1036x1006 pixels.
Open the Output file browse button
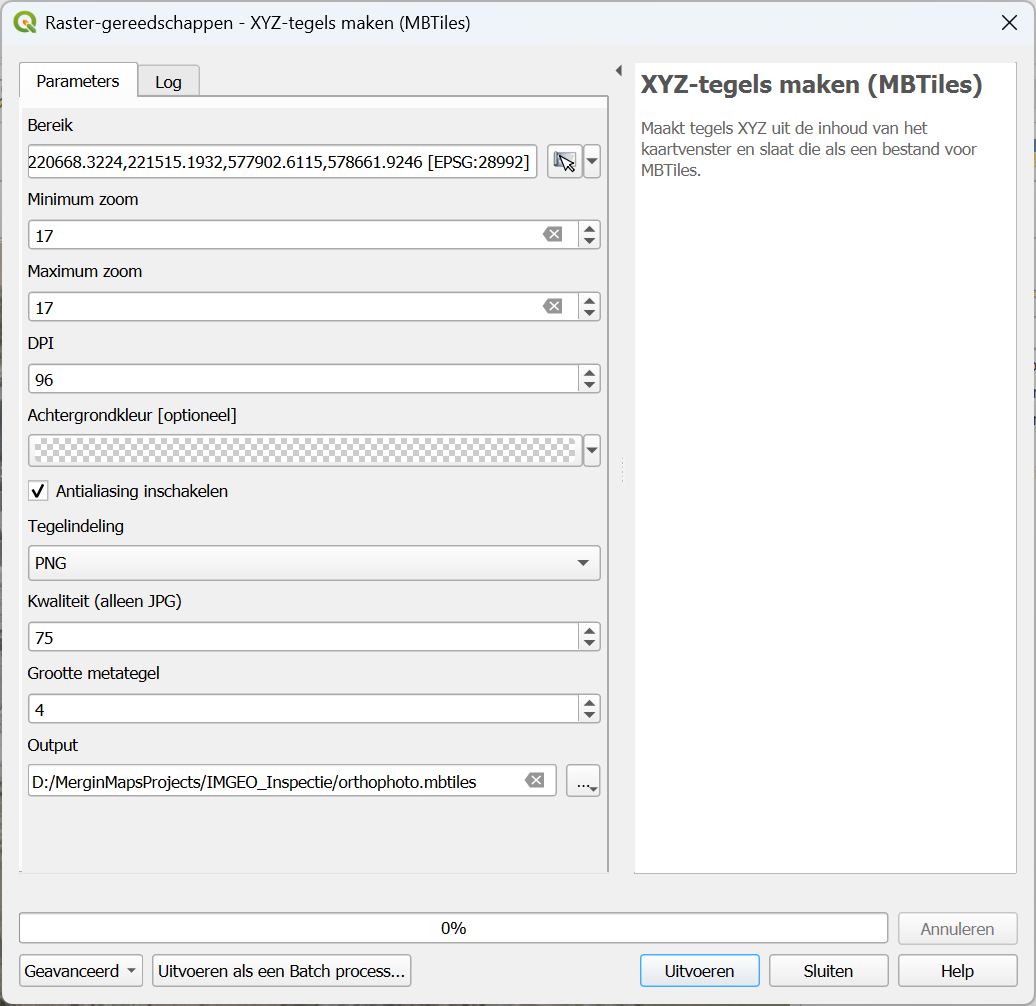pos(583,781)
